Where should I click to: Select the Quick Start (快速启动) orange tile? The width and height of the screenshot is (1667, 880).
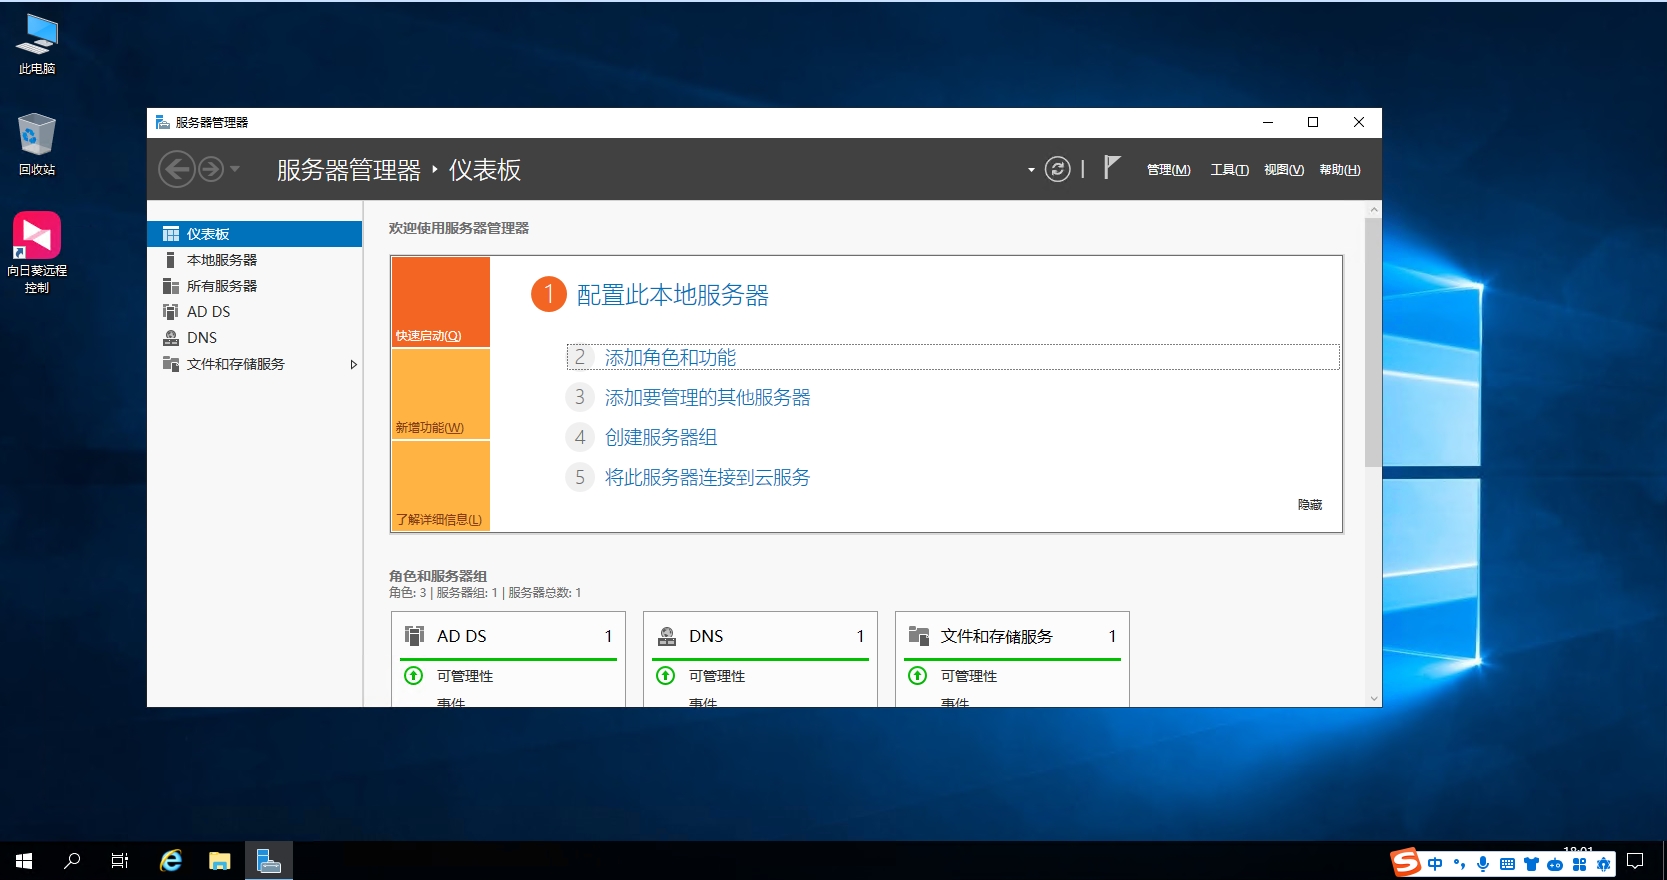(x=440, y=302)
